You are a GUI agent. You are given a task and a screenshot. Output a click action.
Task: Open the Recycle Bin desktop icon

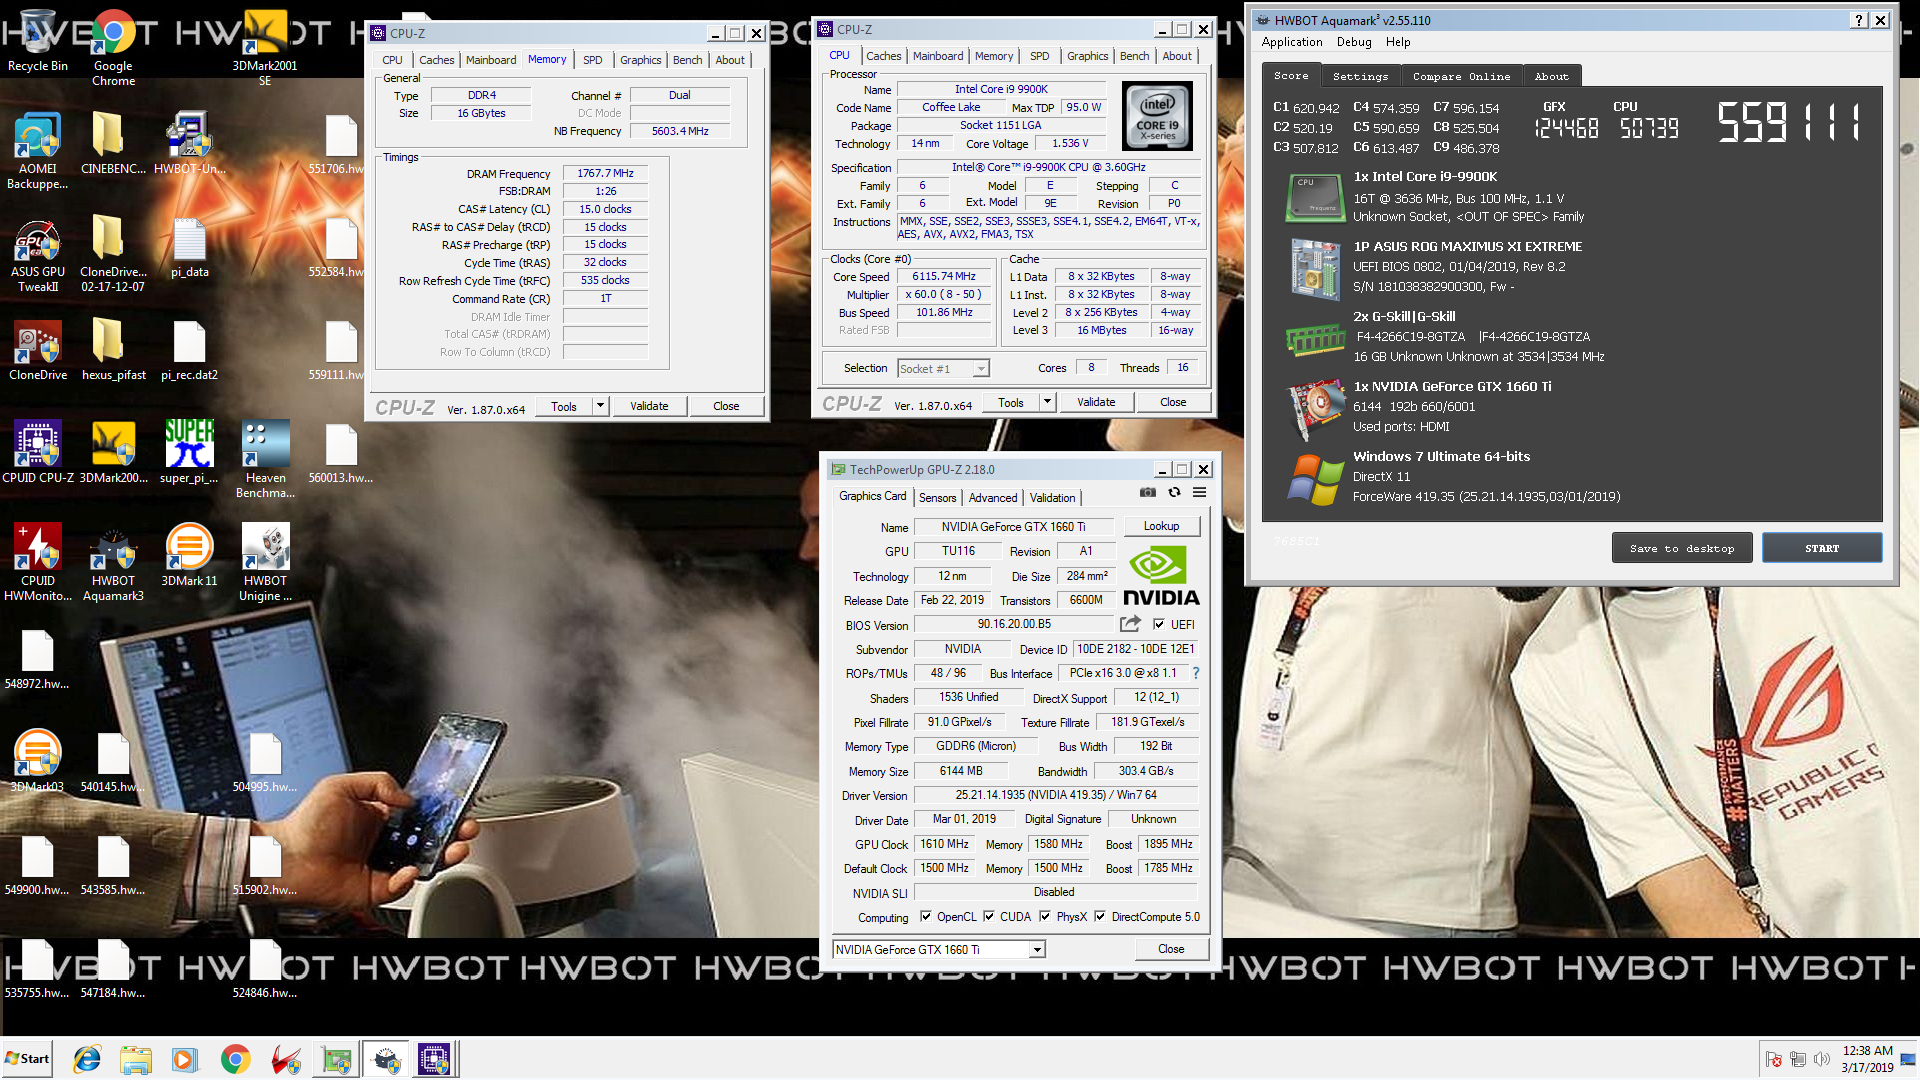(38, 40)
